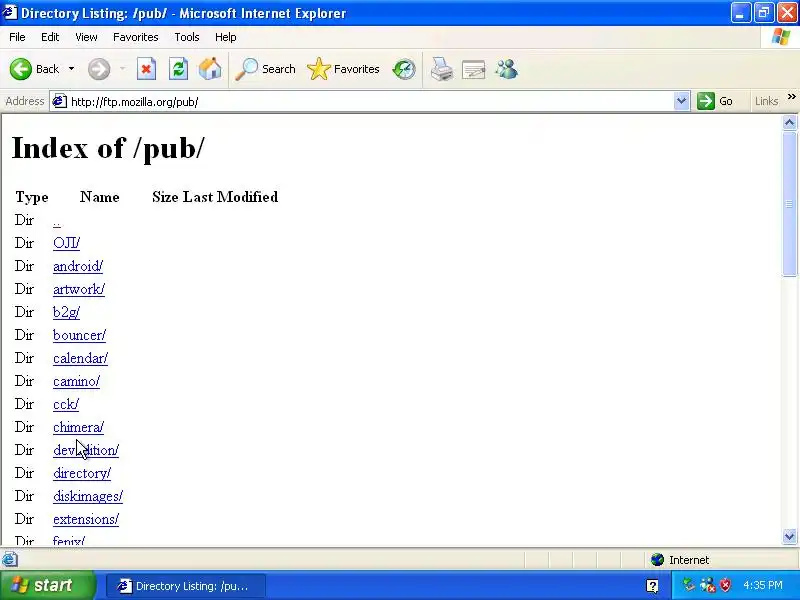This screenshot has height=600, width=800.
Task: Open the Edit menu
Action: pos(50,37)
